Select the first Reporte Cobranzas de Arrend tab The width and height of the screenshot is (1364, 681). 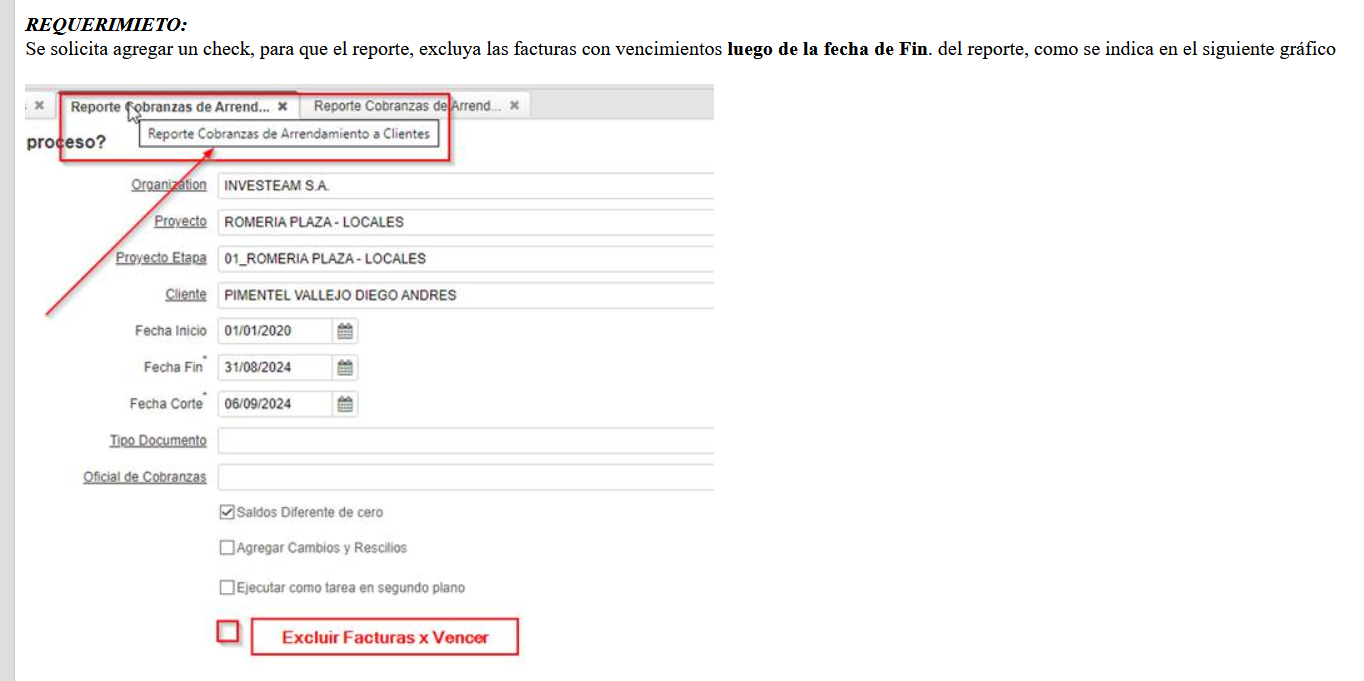[x=168, y=106]
